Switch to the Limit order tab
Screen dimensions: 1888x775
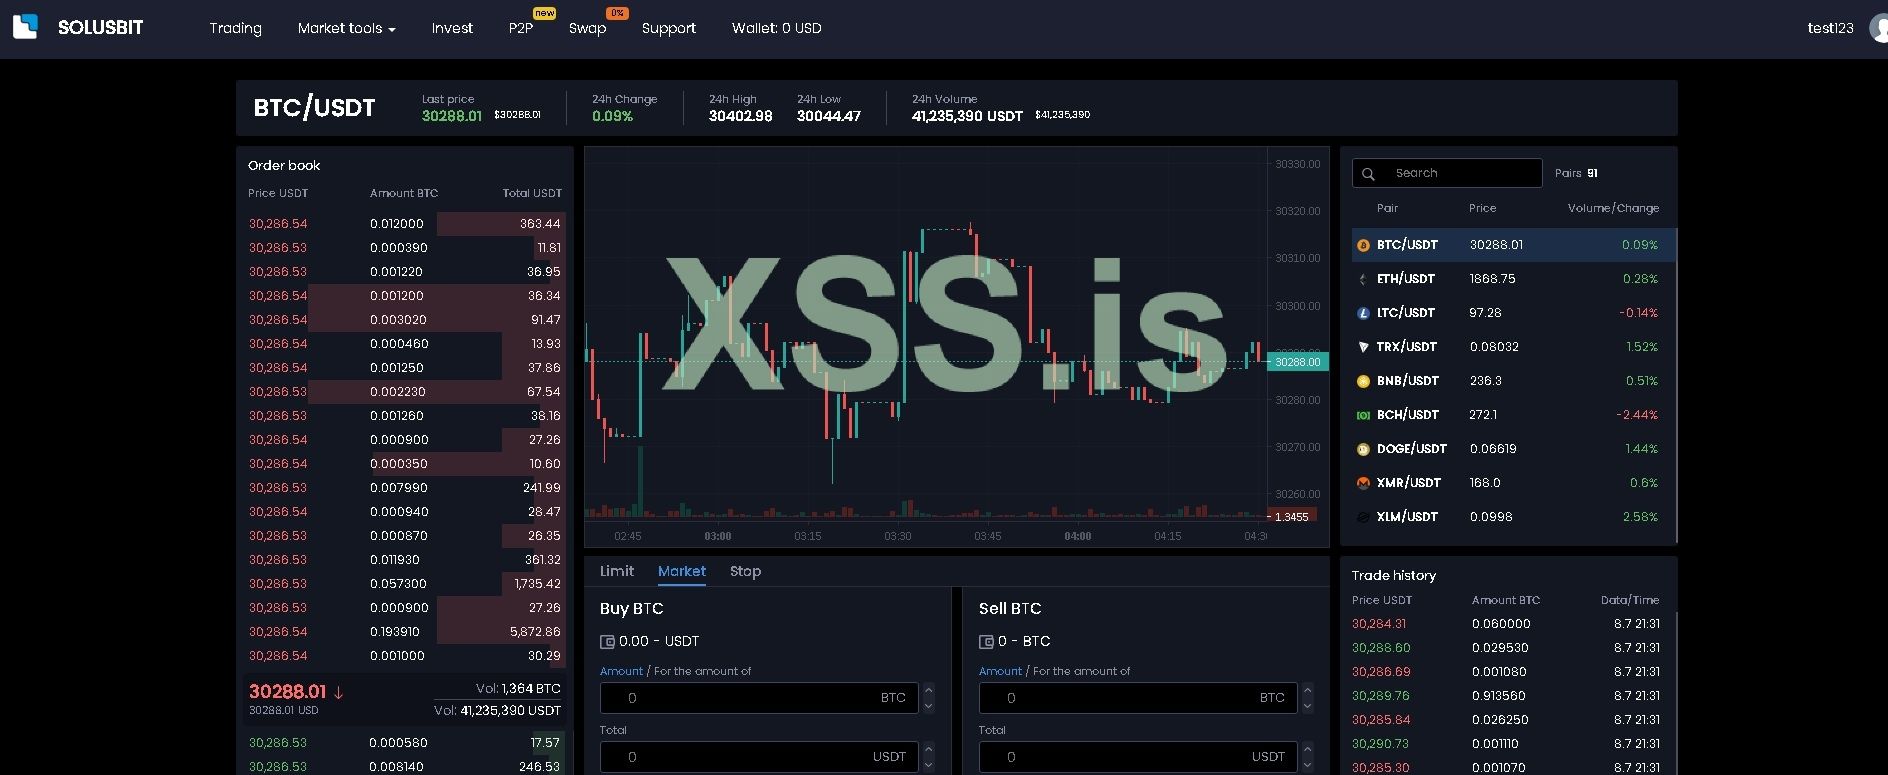pos(617,571)
